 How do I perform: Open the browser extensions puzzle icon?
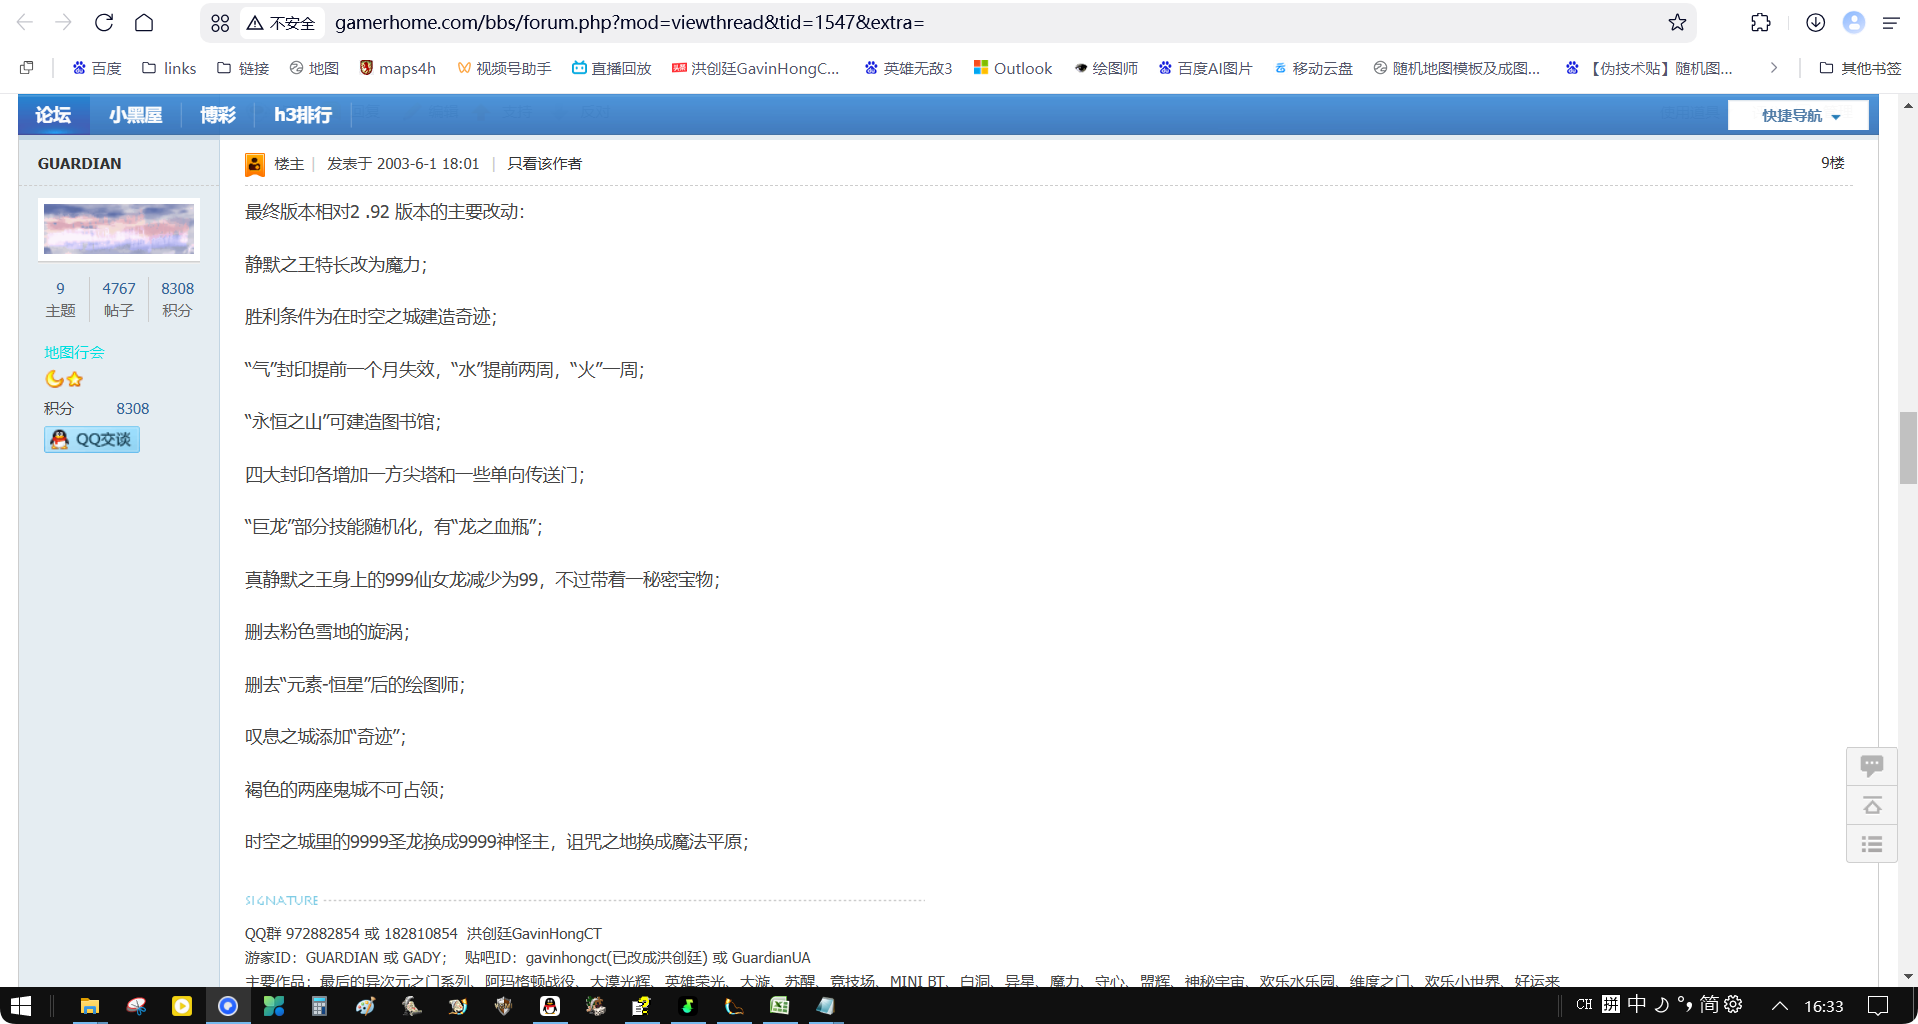click(x=1761, y=22)
